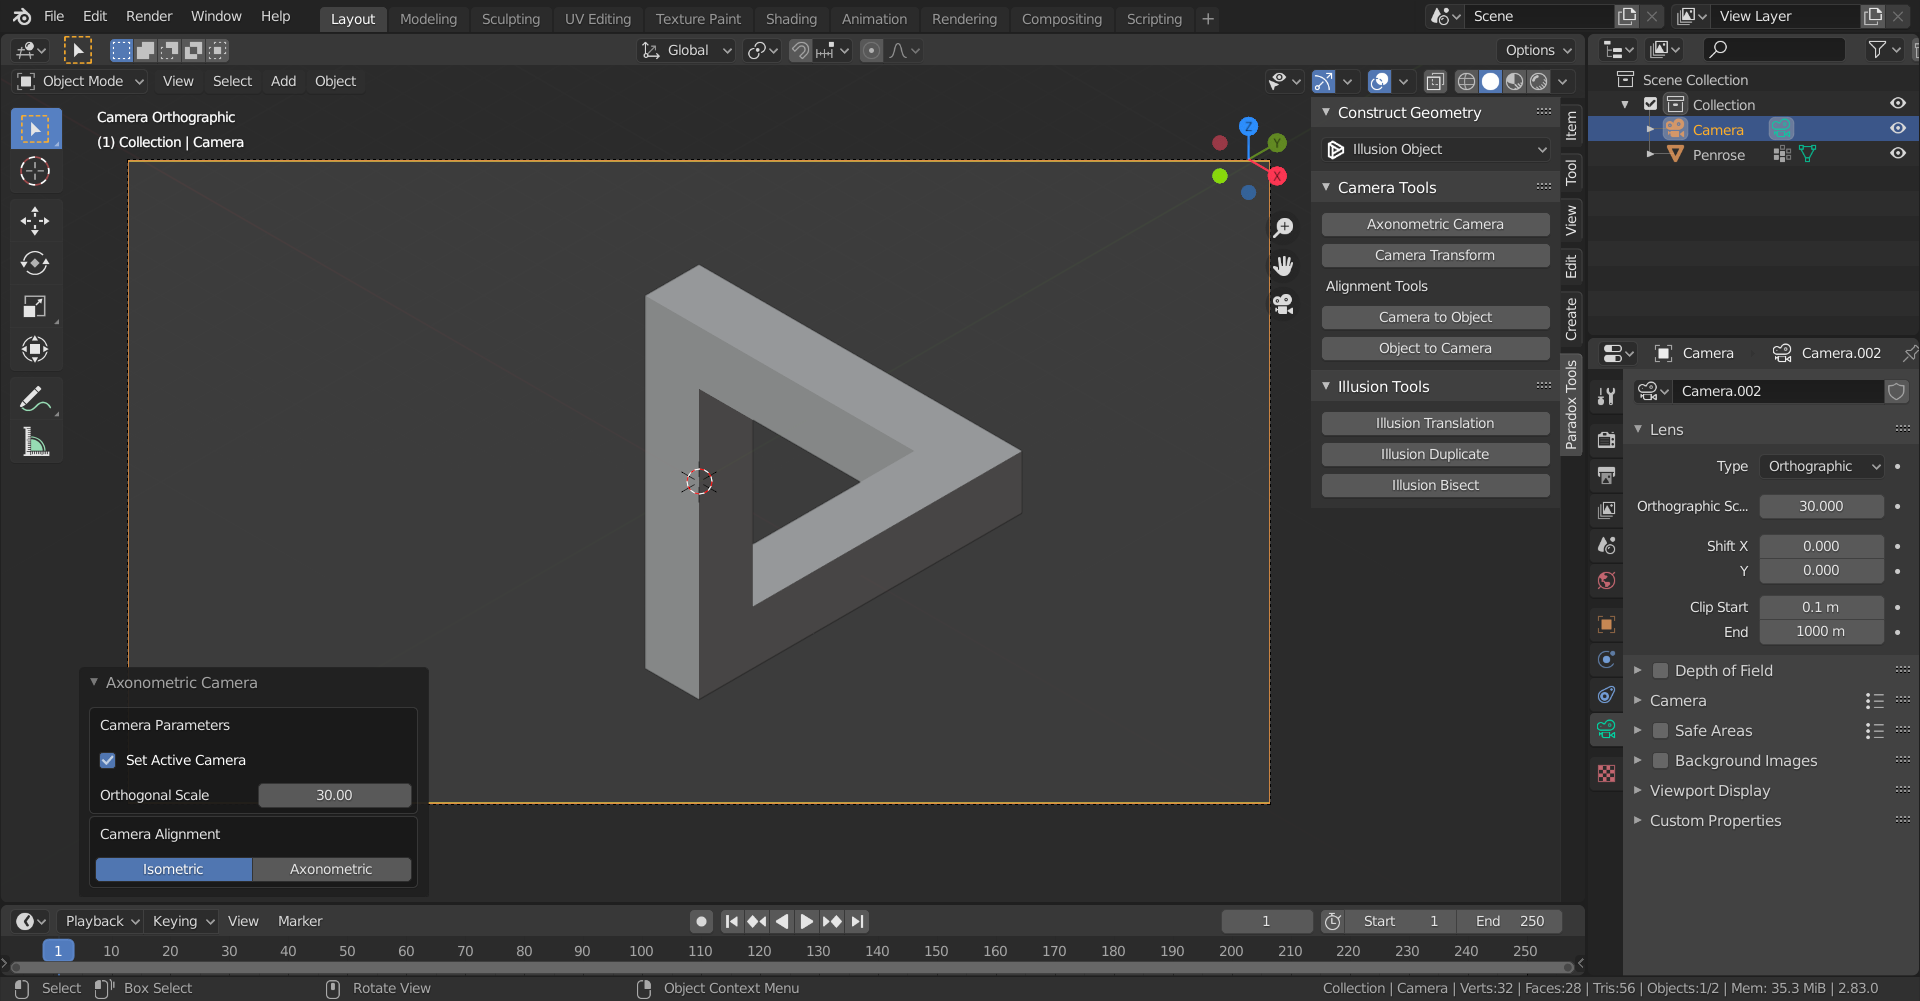Switch to the Shading workspace tab

point(790,18)
